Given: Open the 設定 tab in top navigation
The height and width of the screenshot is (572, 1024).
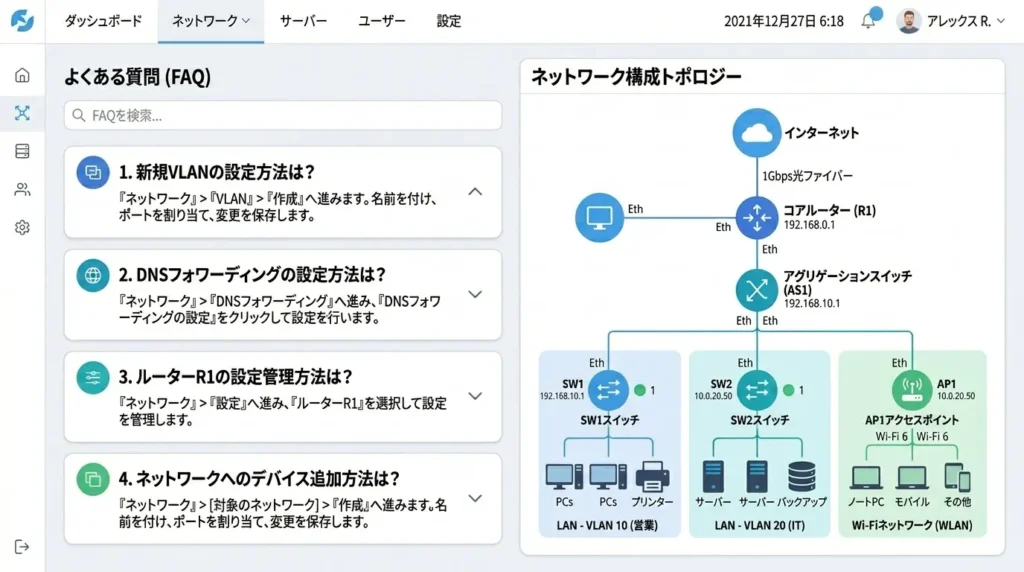Looking at the screenshot, I should [x=449, y=21].
